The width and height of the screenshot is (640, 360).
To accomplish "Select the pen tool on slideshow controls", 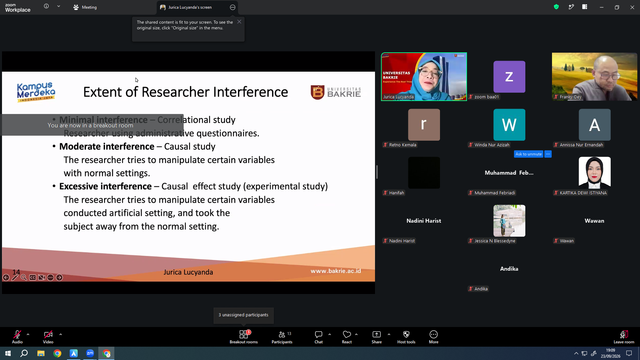I will (x=15, y=278).
